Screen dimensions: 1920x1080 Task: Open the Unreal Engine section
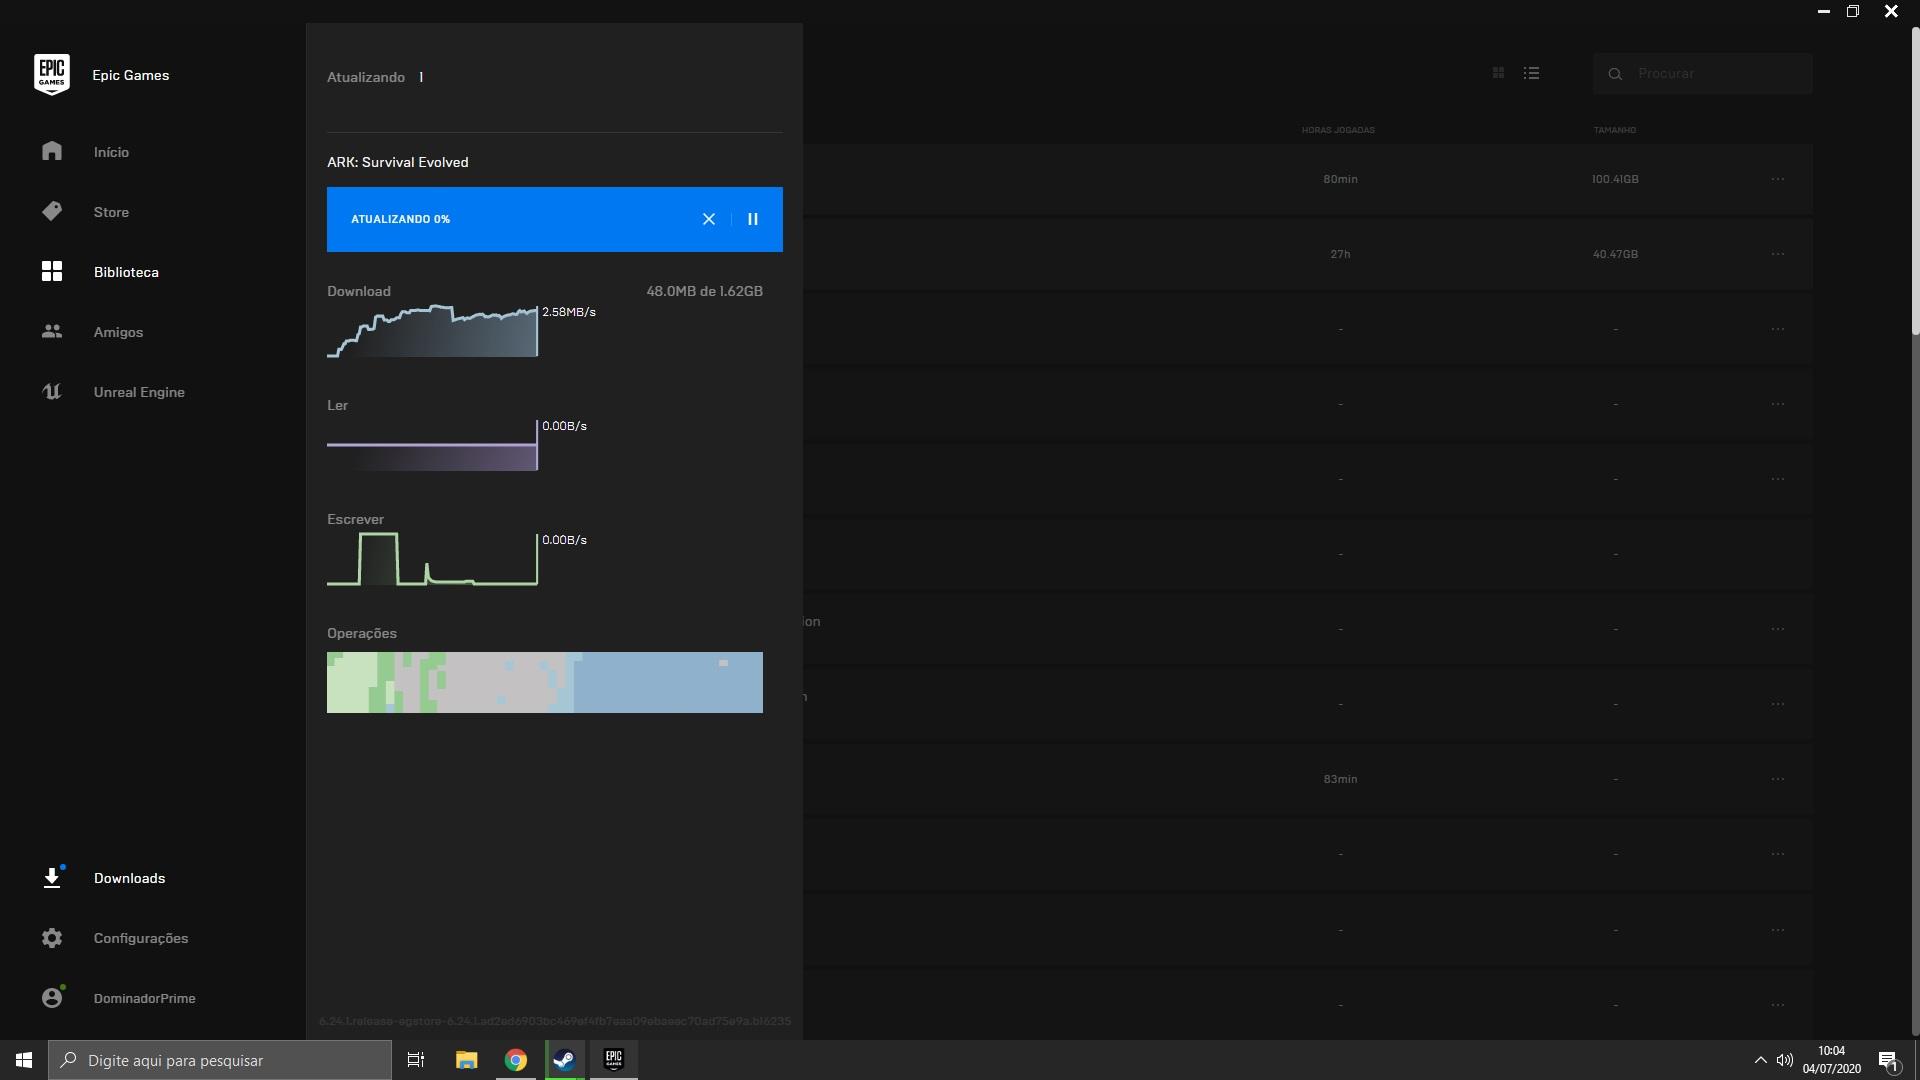tap(139, 392)
